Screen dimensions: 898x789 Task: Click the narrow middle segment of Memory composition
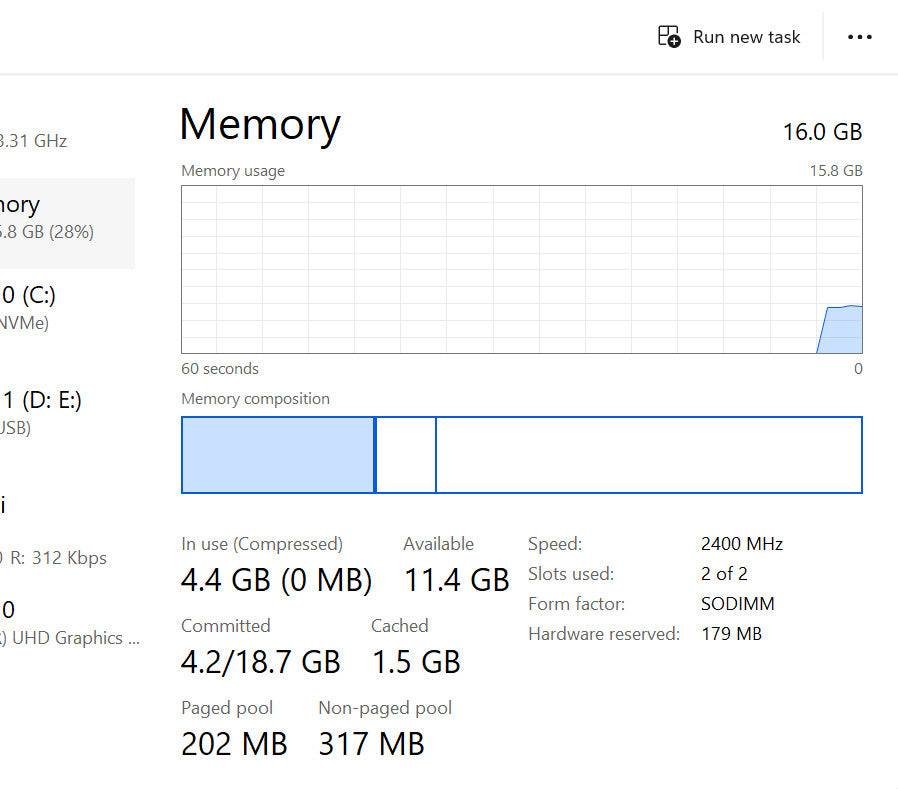(x=406, y=455)
